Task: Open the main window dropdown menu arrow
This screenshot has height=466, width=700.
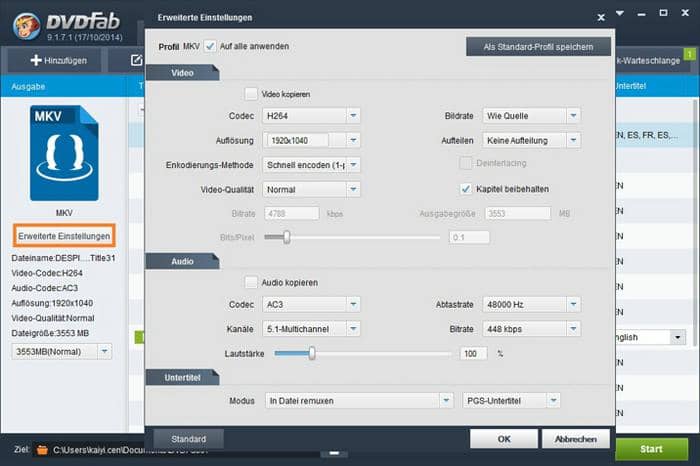Action: tap(620, 13)
